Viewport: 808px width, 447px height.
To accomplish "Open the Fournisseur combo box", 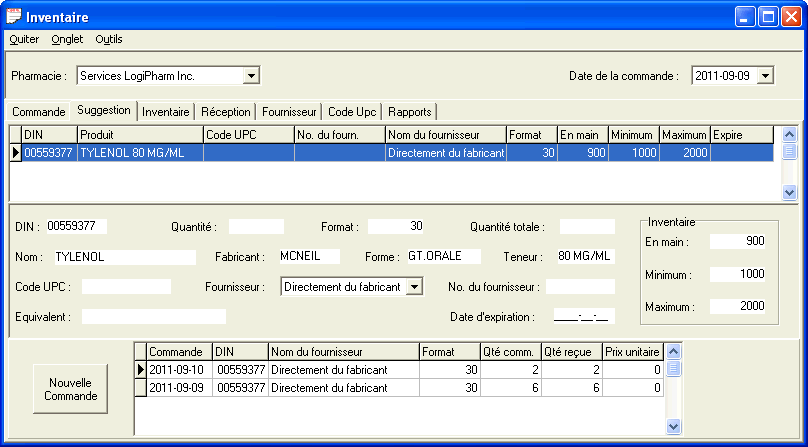I will [415, 287].
